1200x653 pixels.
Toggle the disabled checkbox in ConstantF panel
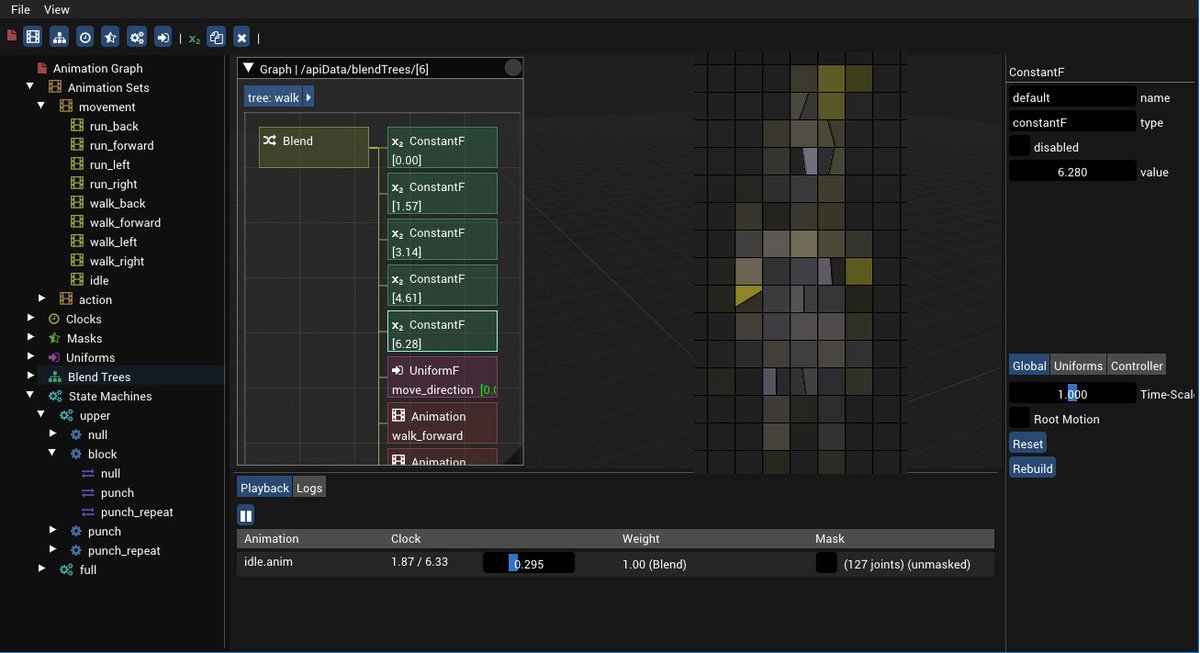pos(1018,146)
